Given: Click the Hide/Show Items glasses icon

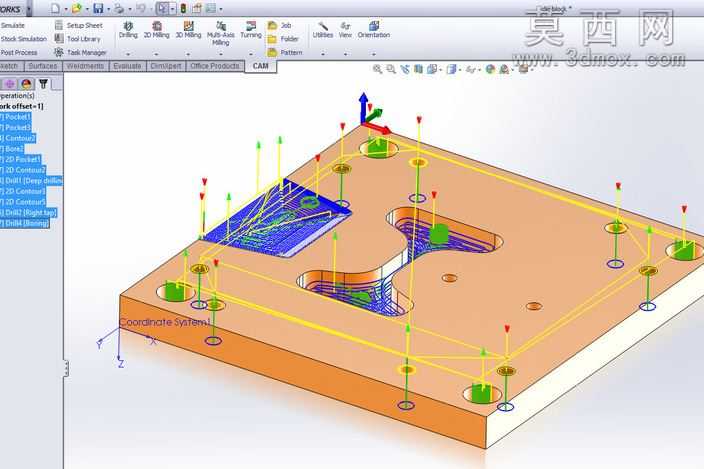Looking at the screenshot, I should [471, 69].
